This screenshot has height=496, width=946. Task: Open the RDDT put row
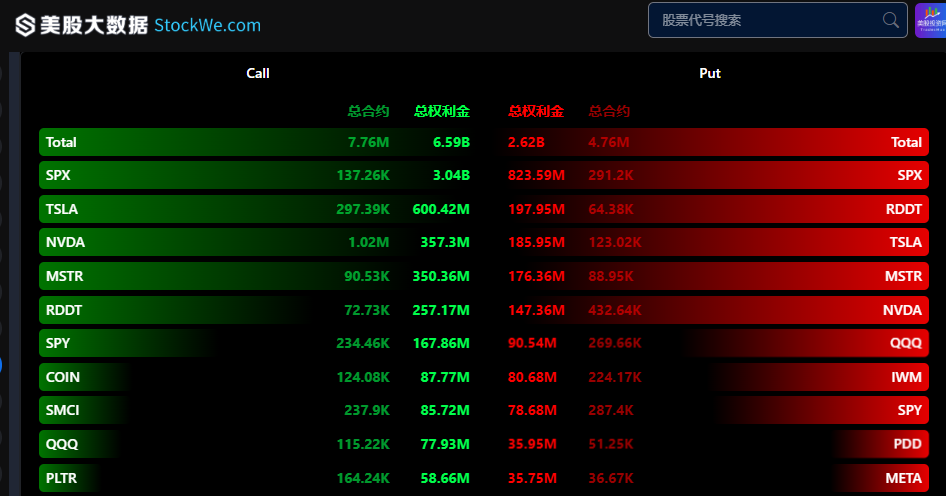pyautogui.click(x=715, y=209)
